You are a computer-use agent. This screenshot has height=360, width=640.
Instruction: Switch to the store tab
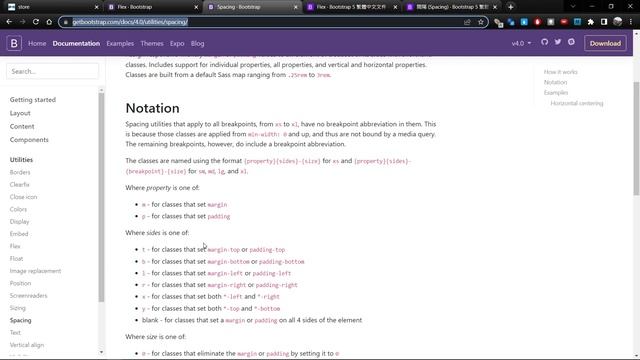(52, 7)
